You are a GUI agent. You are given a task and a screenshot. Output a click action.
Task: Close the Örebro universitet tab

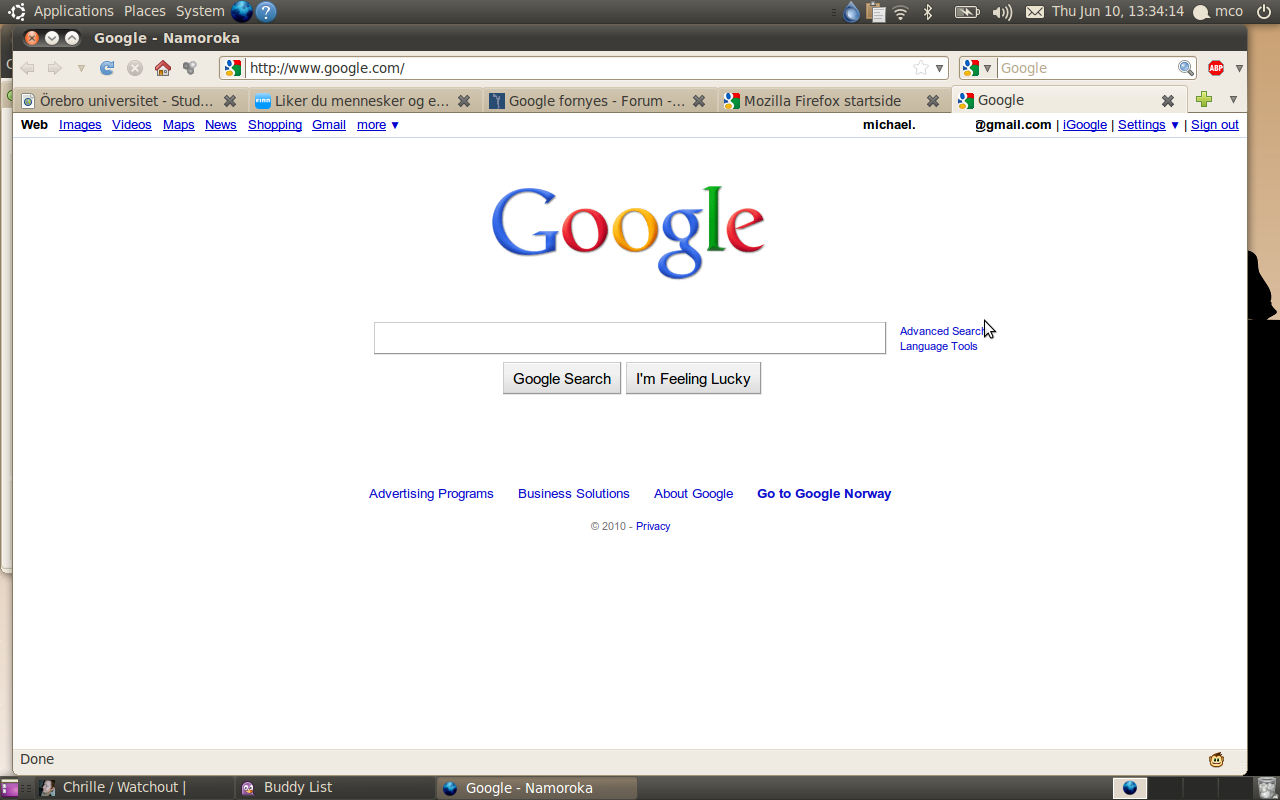[x=230, y=101]
